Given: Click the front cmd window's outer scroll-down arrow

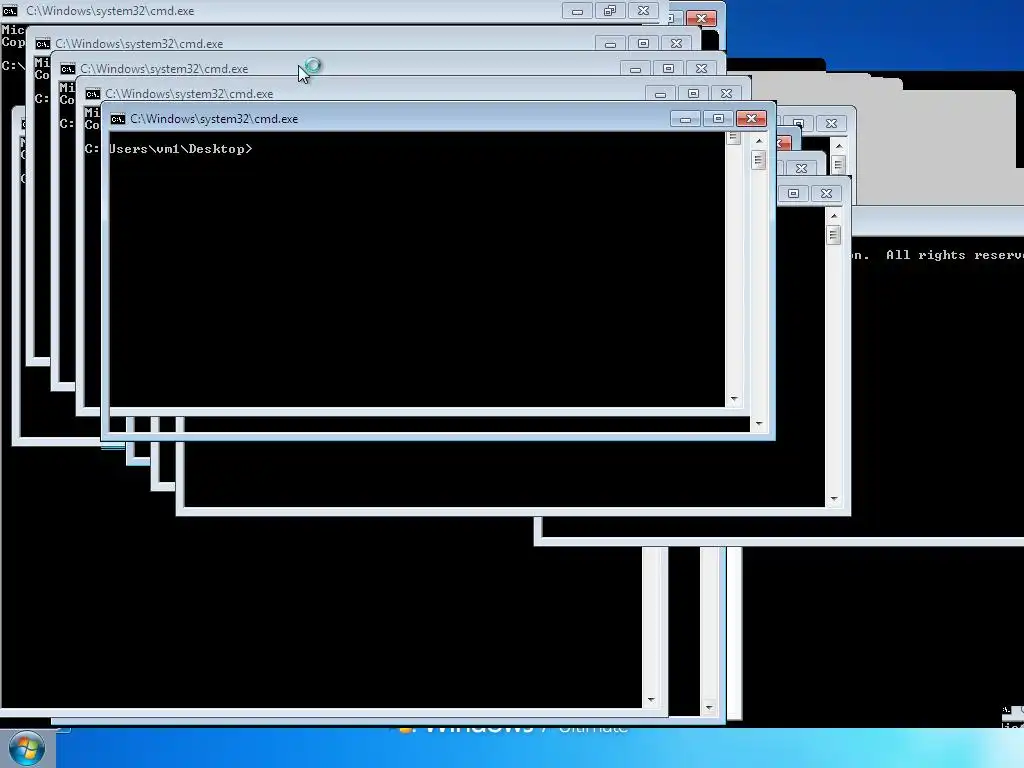Looking at the screenshot, I should pyautogui.click(x=758, y=424).
